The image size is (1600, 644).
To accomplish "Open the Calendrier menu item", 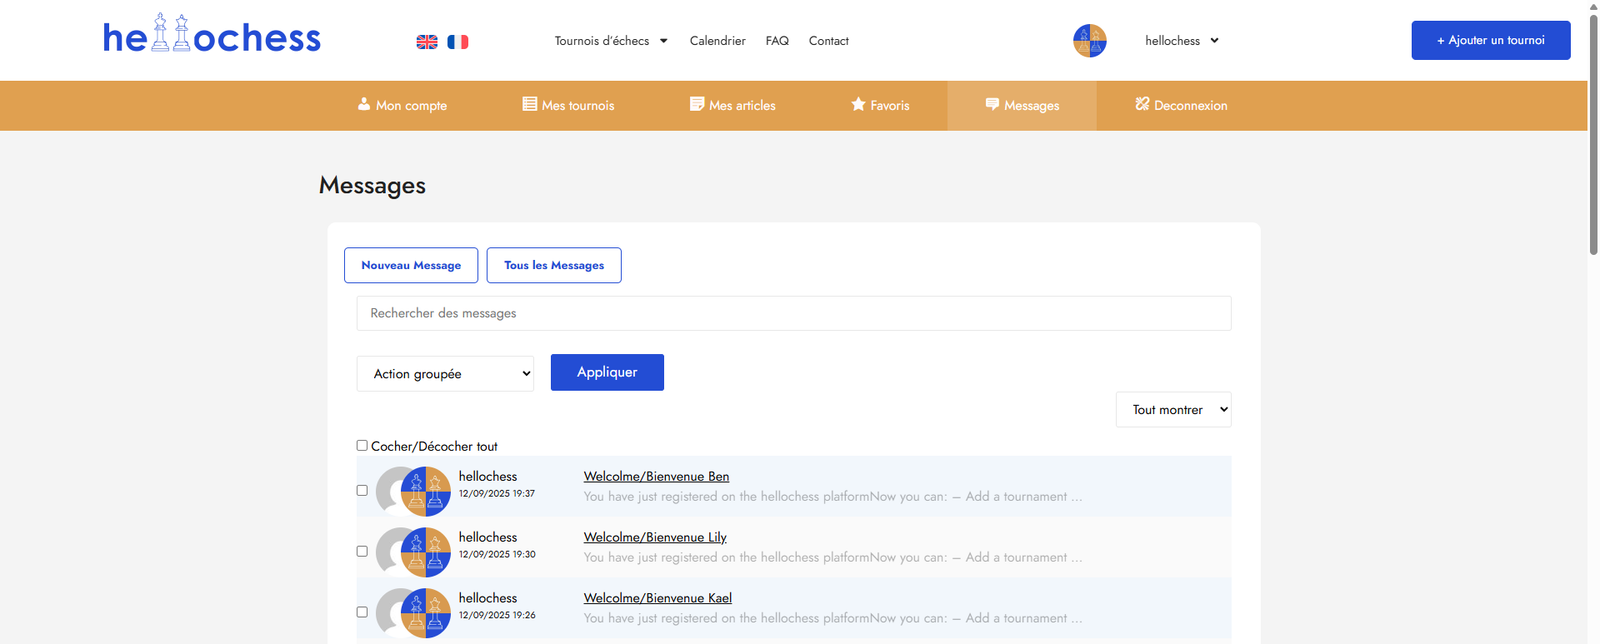I will coord(717,41).
